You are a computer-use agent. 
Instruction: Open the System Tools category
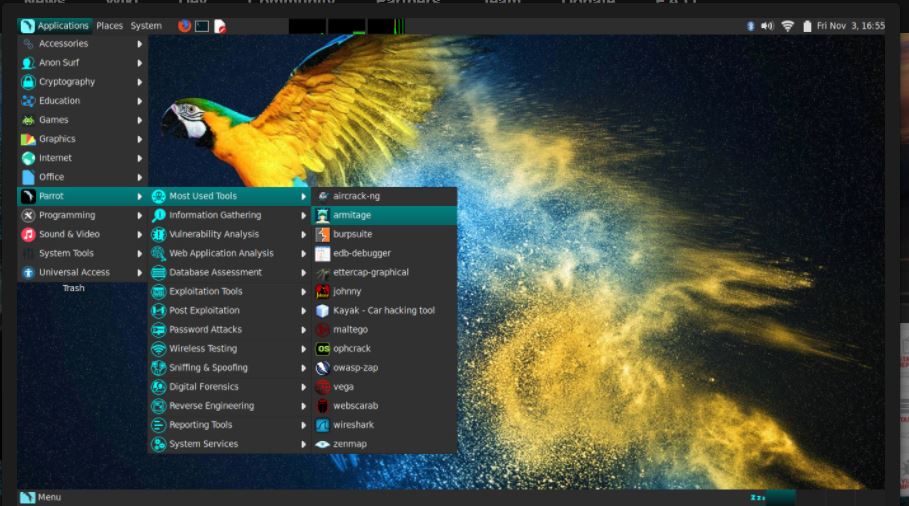click(83, 253)
